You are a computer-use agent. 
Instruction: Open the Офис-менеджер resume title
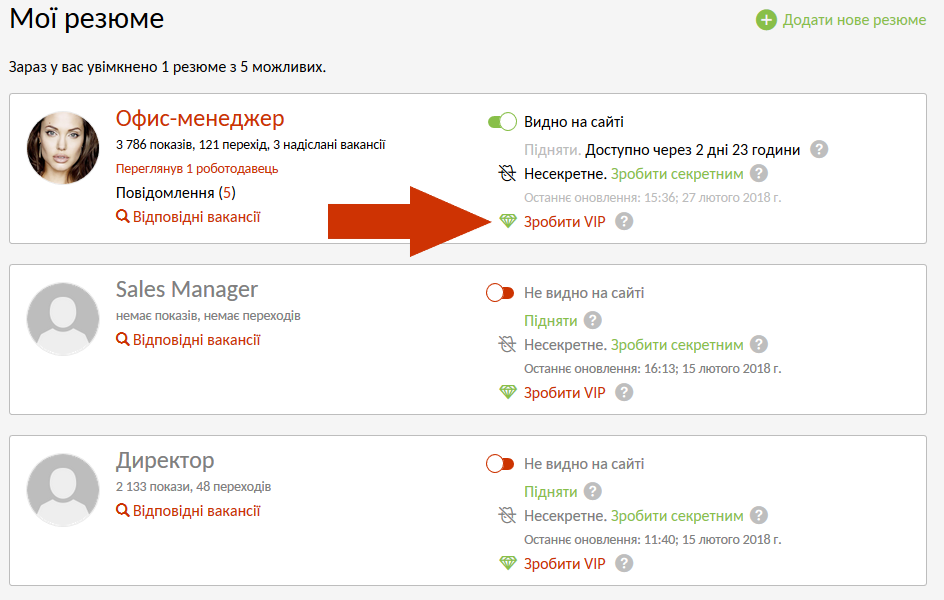[200, 119]
